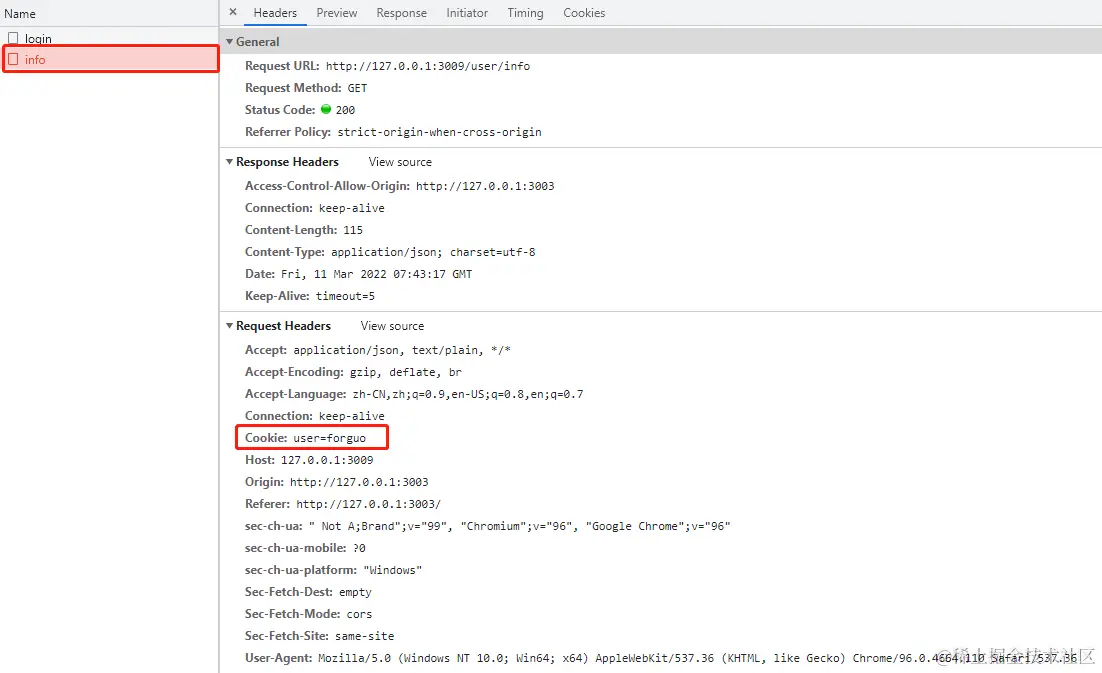
Task: Collapse the Response Headers section
Action: tap(229, 162)
